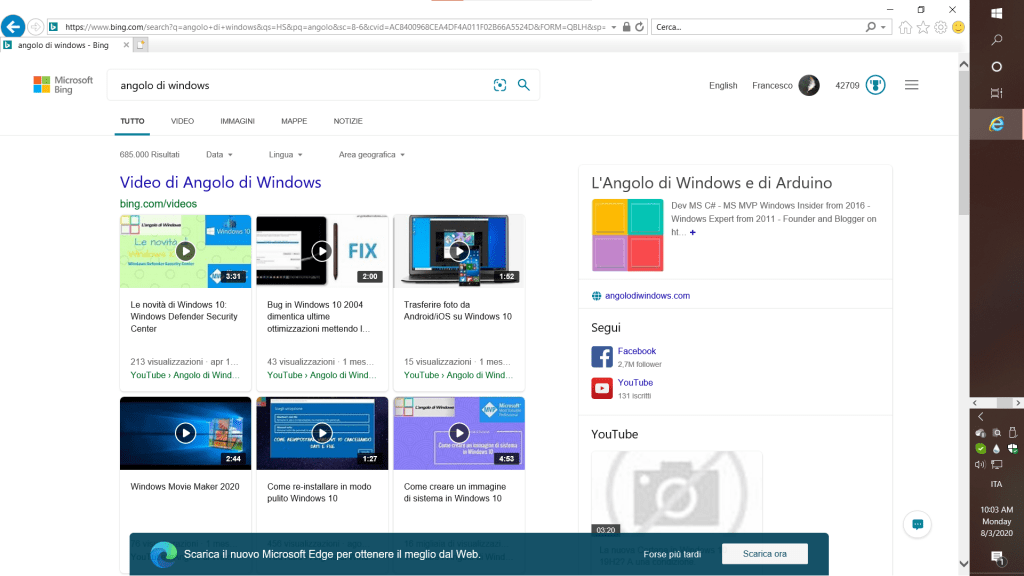Expand the Data filter dropdown
The image size is (1024, 576).
click(219, 155)
